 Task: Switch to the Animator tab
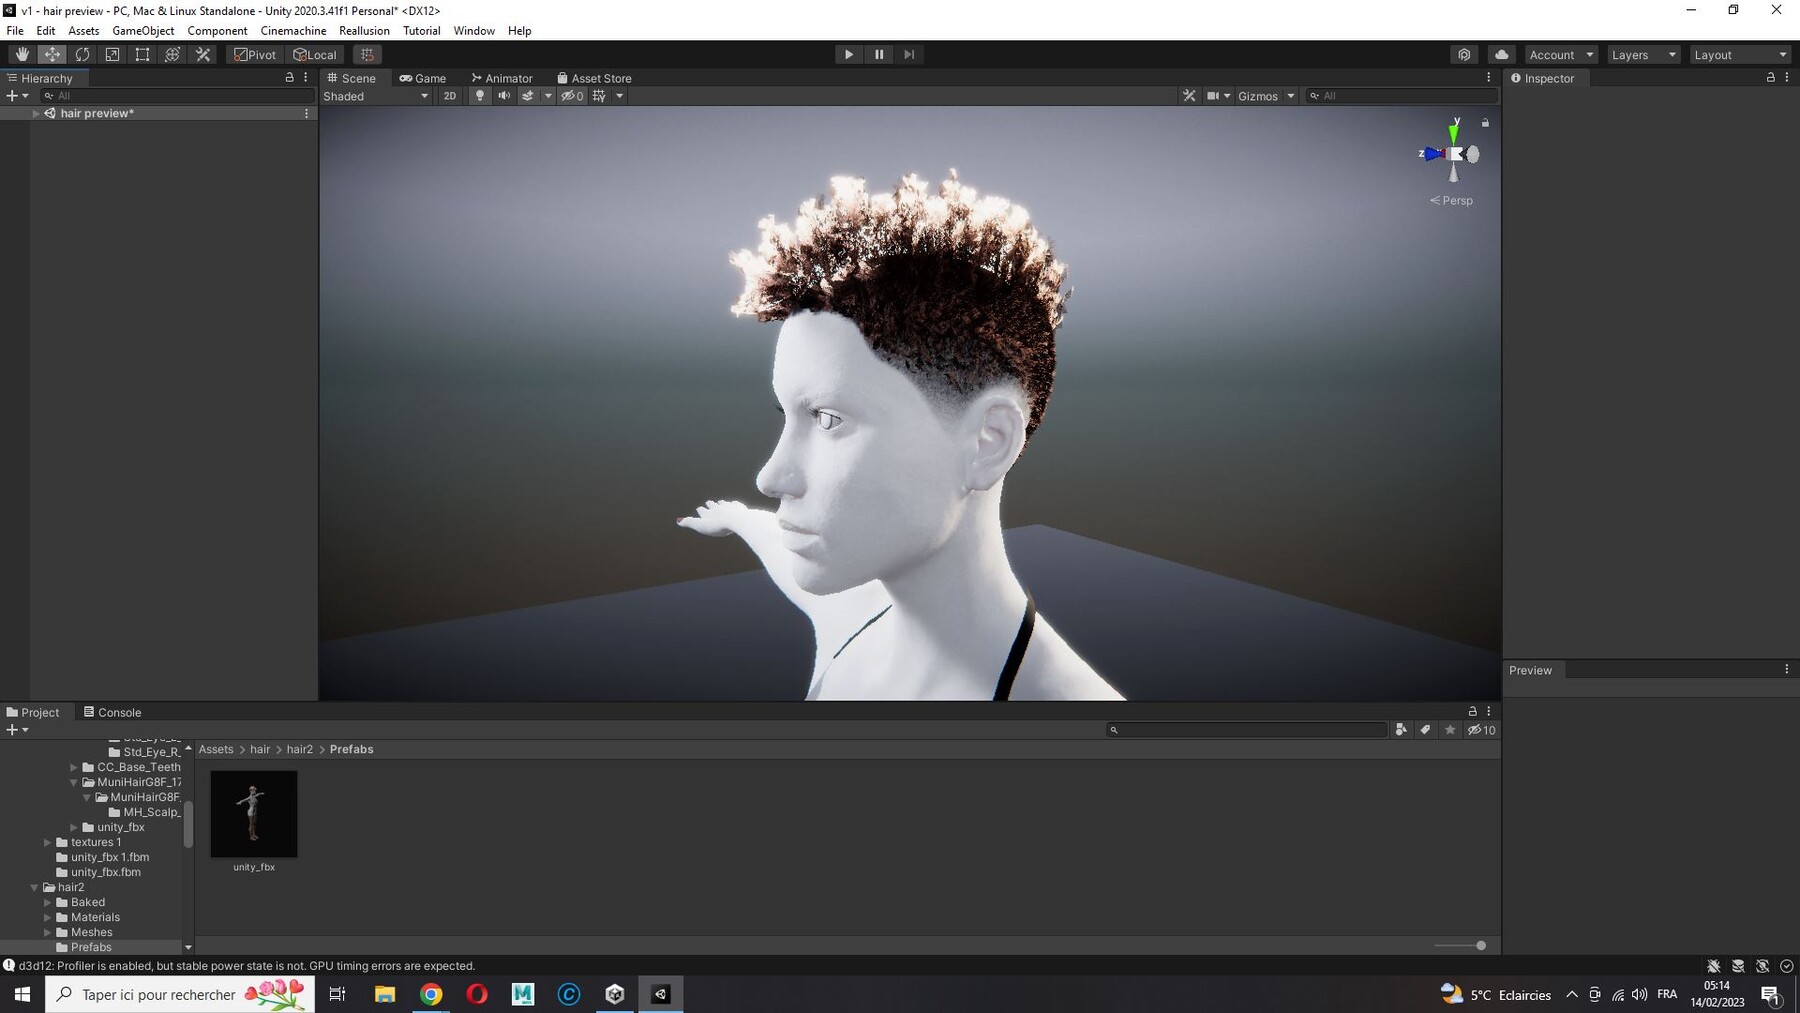(x=502, y=78)
